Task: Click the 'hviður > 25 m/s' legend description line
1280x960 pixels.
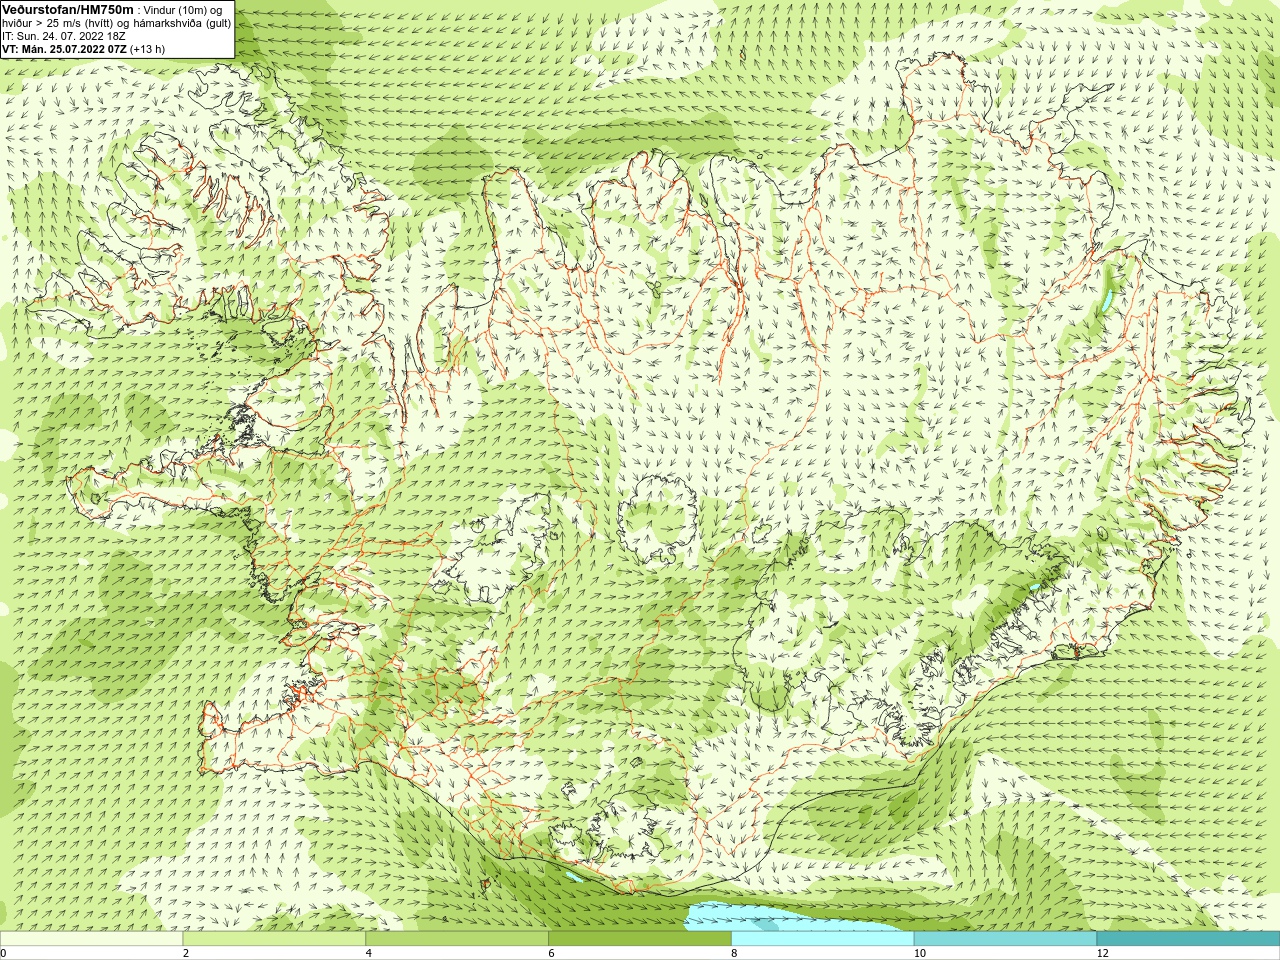Action: pos(116,23)
